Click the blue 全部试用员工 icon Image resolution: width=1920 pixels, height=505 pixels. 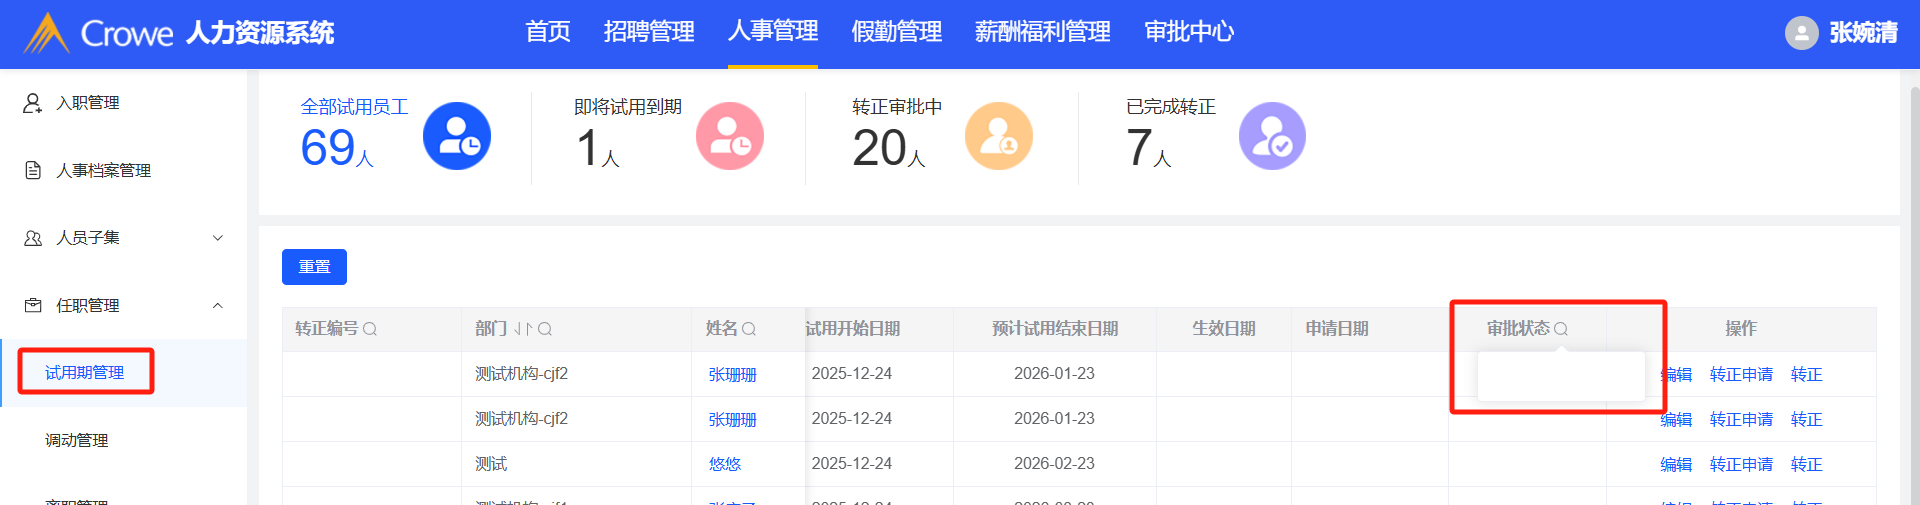tap(457, 136)
